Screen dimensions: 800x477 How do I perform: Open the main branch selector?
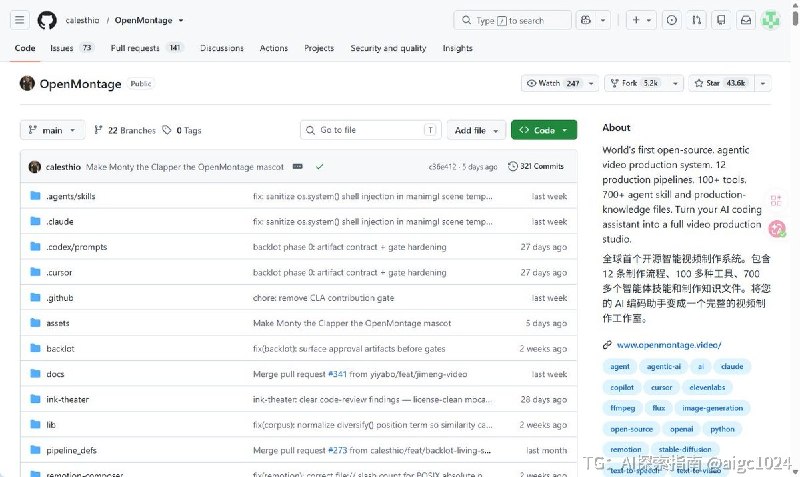coord(52,130)
